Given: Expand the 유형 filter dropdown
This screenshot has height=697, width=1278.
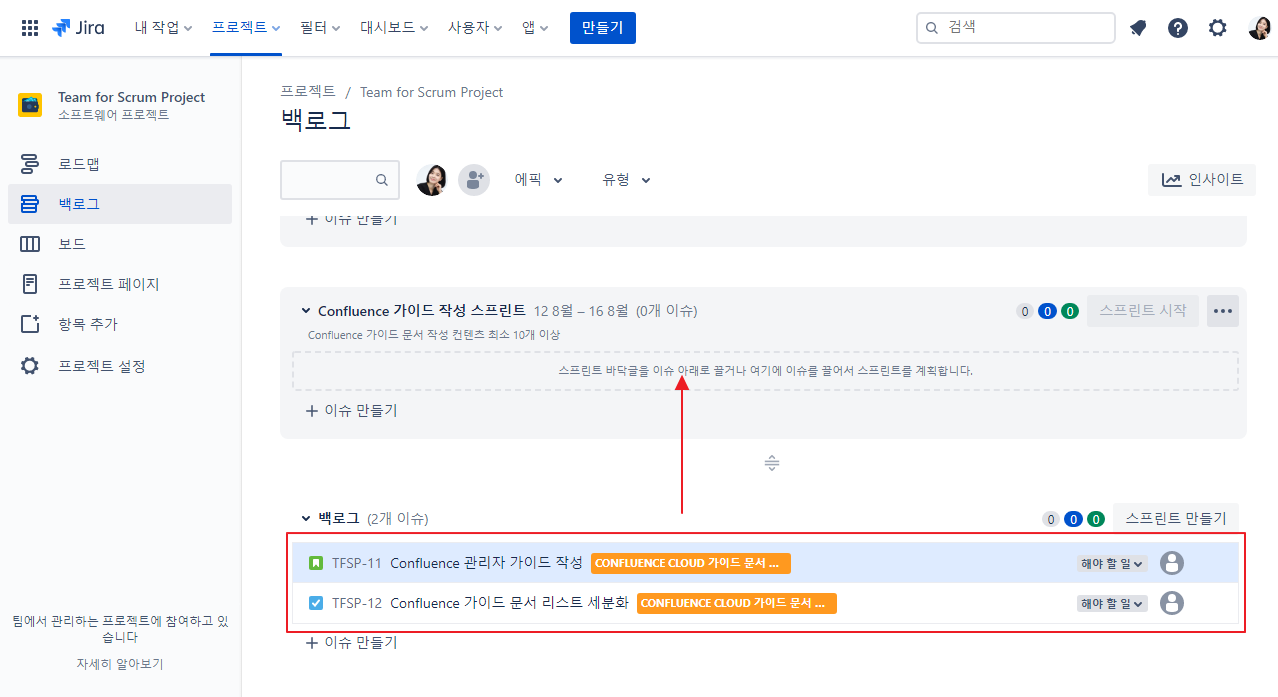Looking at the screenshot, I should [626, 180].
